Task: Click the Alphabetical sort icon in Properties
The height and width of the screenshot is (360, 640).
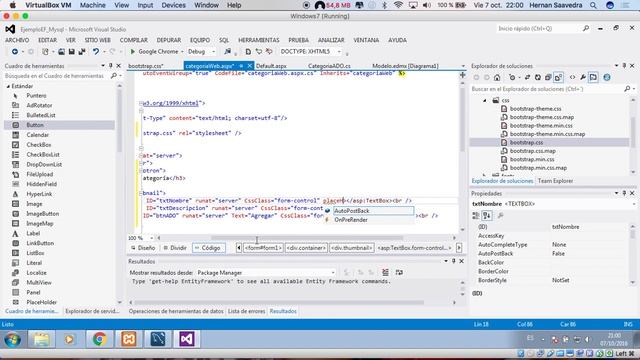Action: (487, 216)
